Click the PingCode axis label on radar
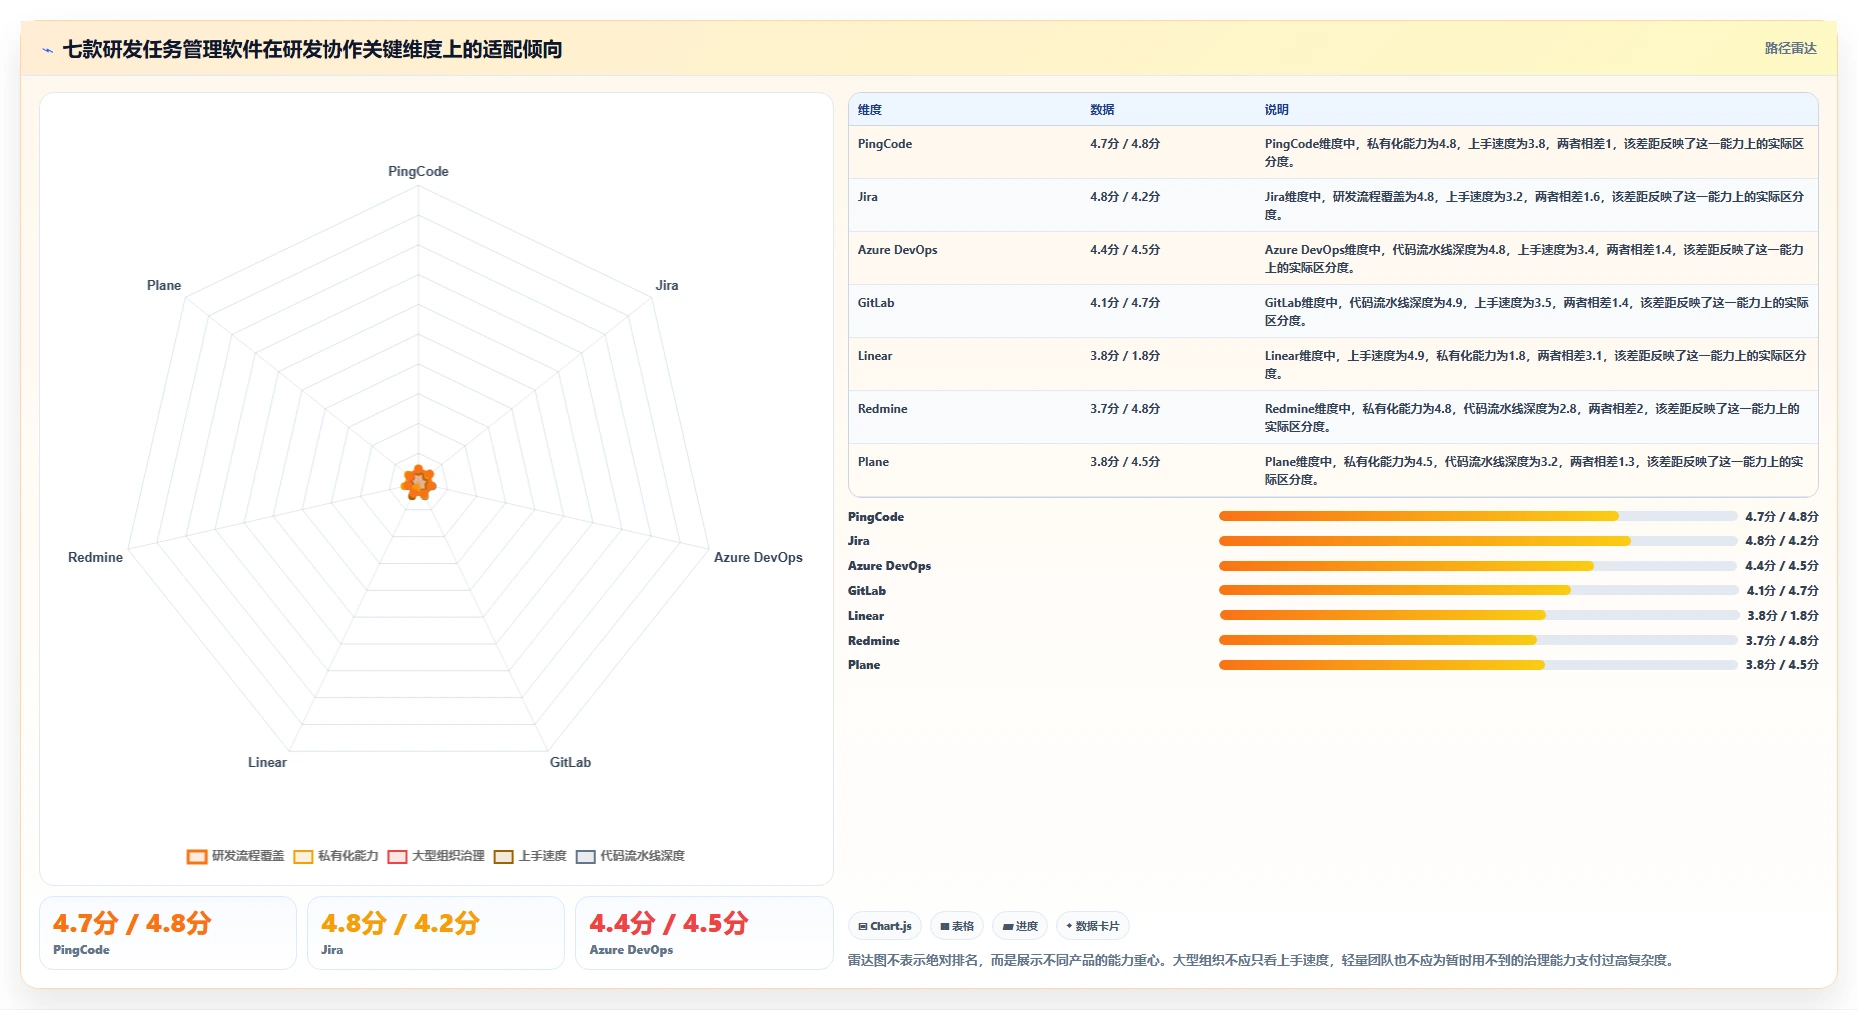Image resolution: width=1858 pixels, height=1010 pixels. 418,172
